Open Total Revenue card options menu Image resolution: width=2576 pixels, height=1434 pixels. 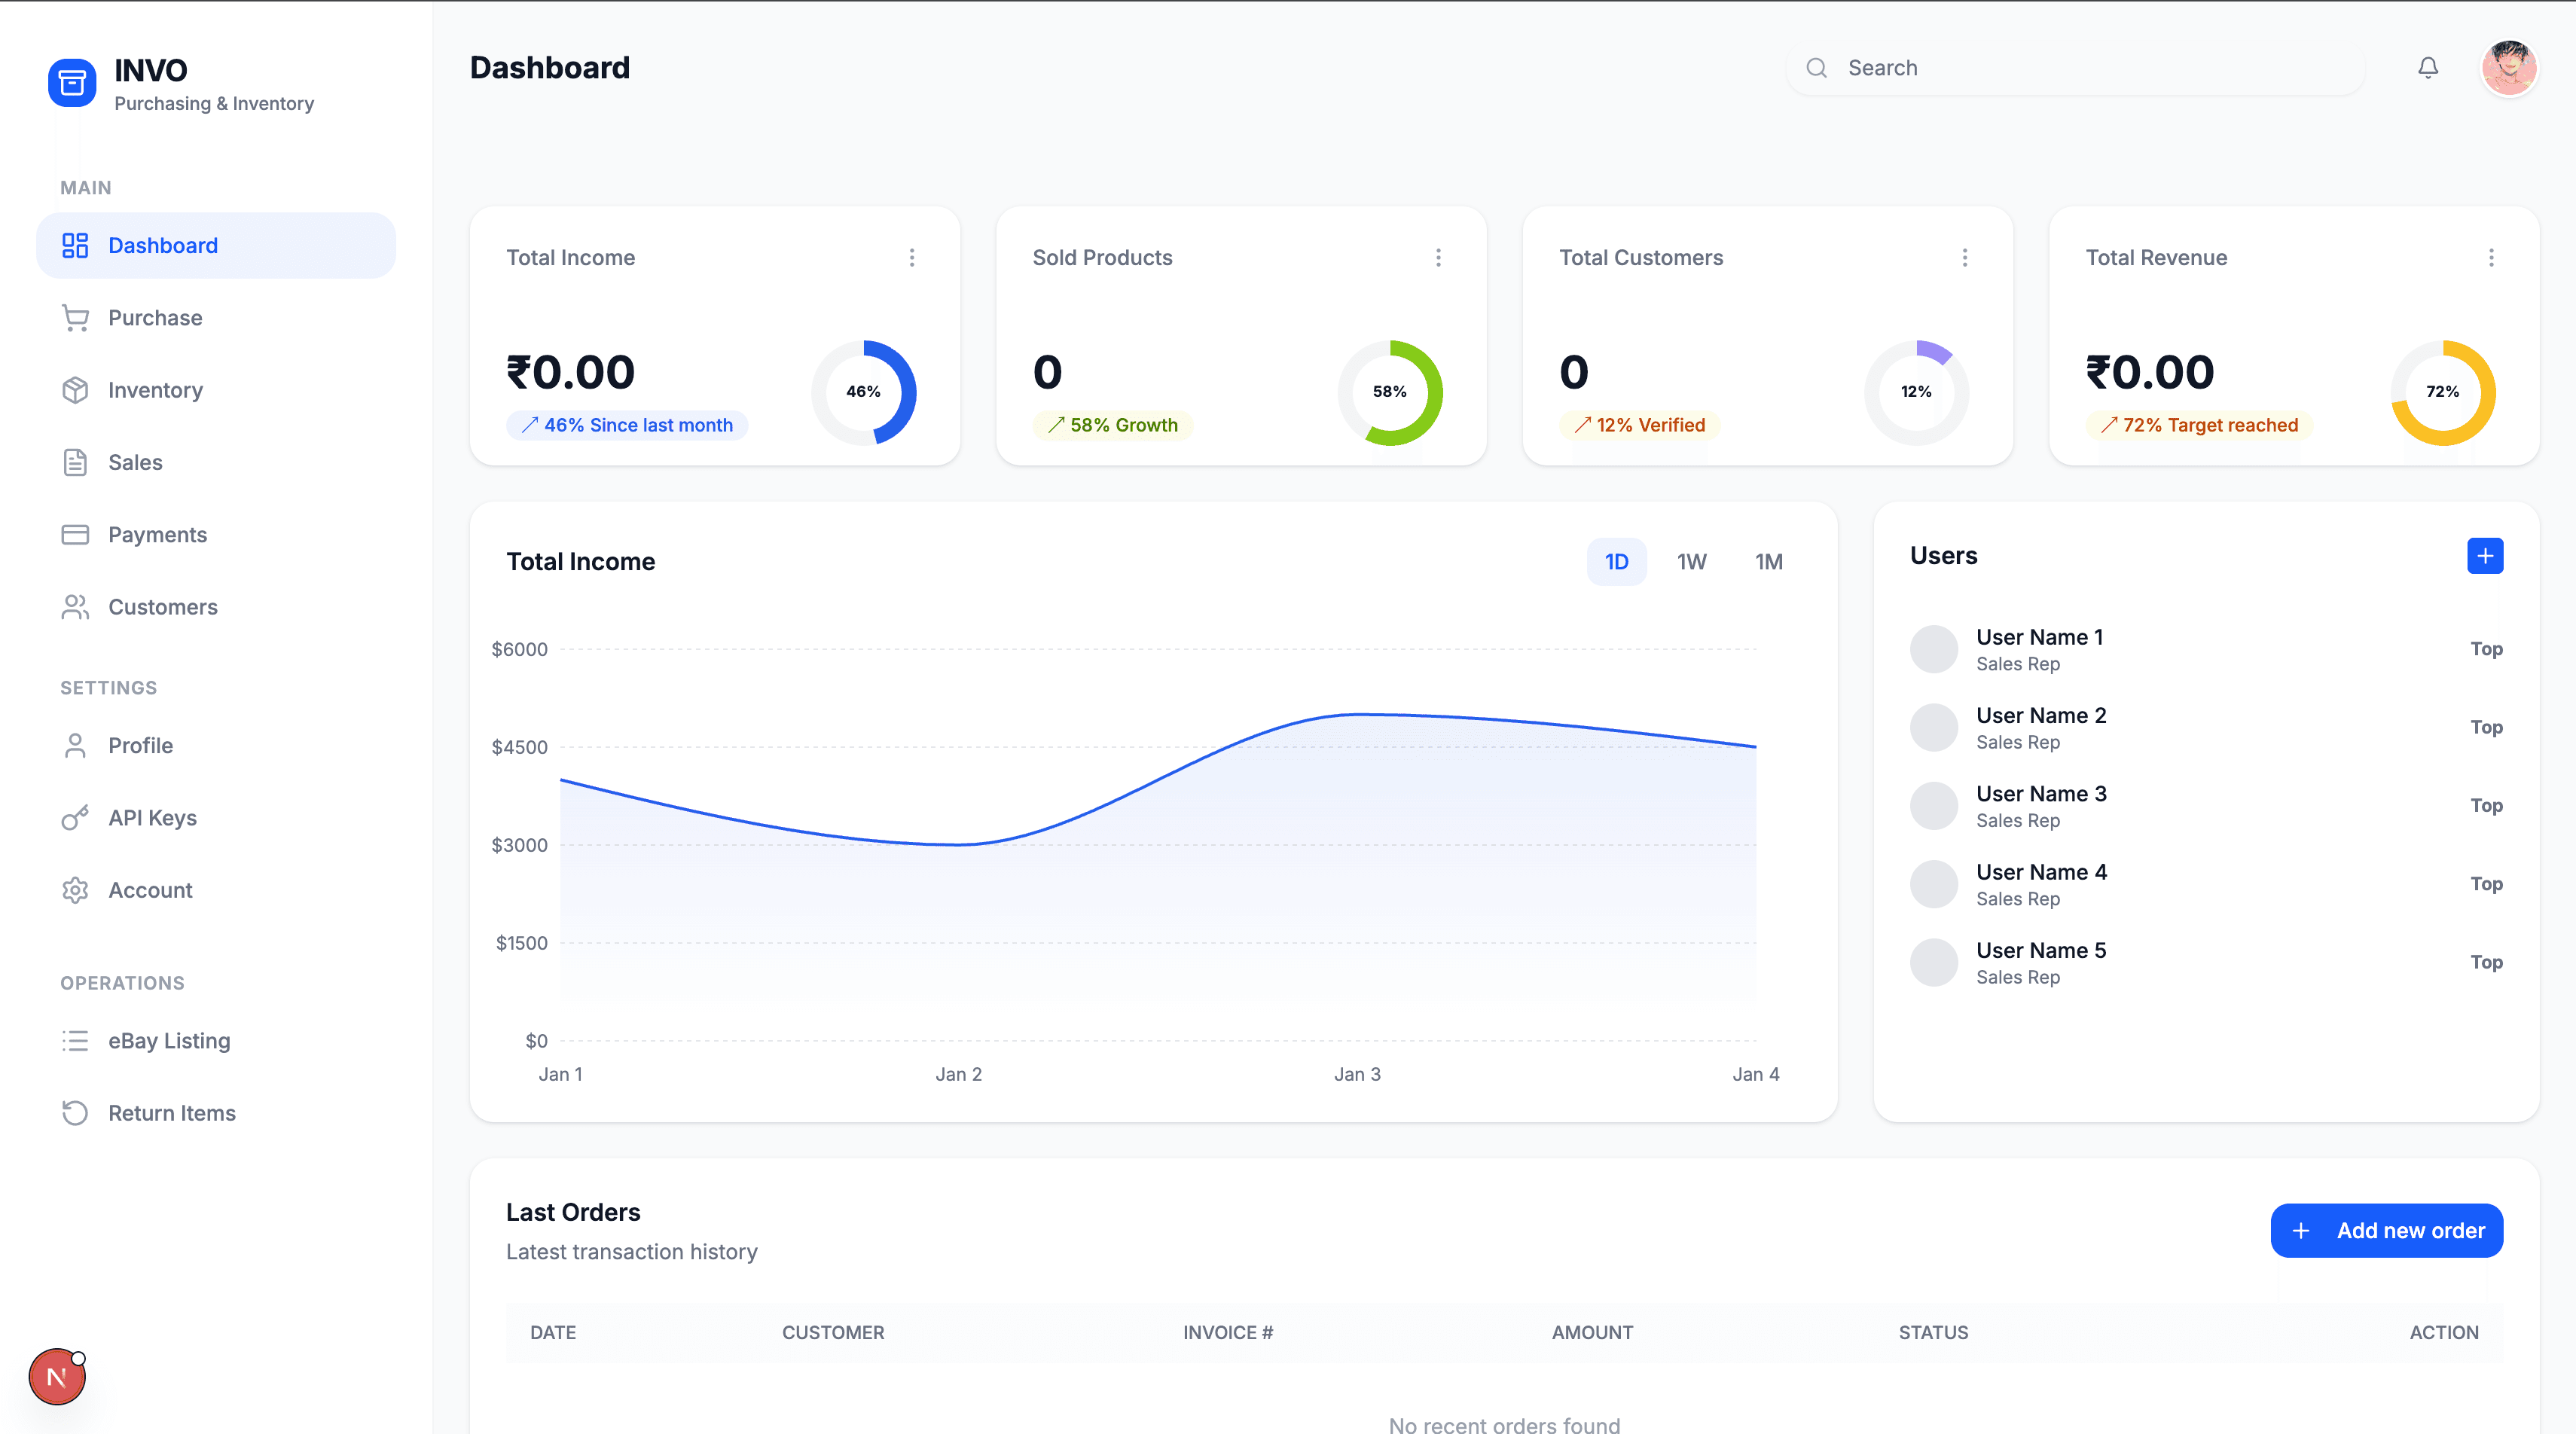pyautogui.click(x=2491, y=258)
